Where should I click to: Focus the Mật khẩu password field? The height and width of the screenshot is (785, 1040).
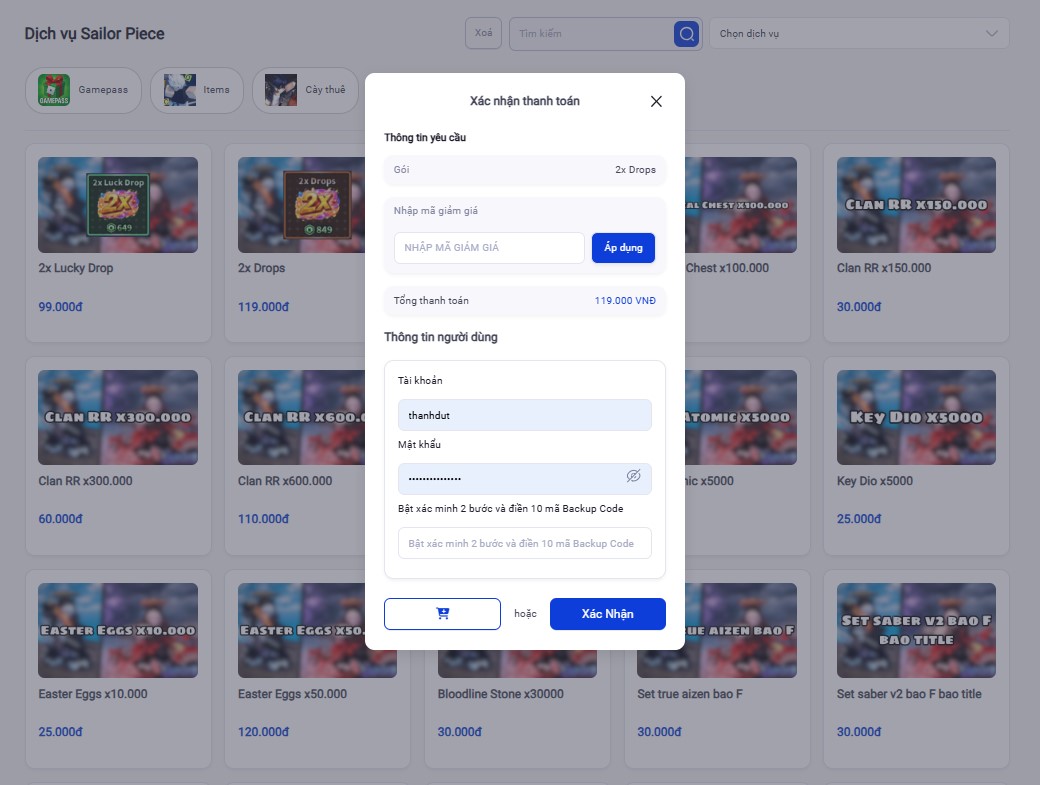click(x=525, y=479)
